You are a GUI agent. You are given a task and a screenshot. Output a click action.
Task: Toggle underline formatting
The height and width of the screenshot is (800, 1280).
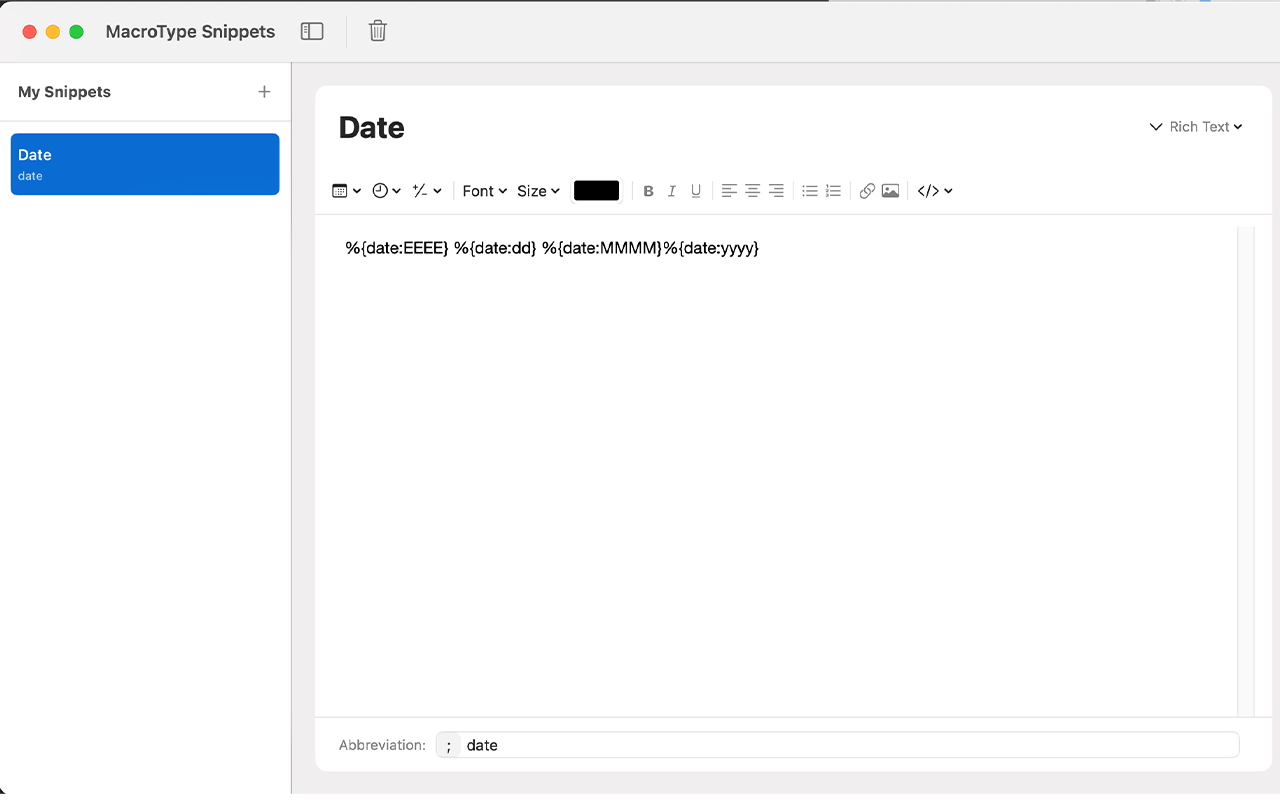coord(695,190)
